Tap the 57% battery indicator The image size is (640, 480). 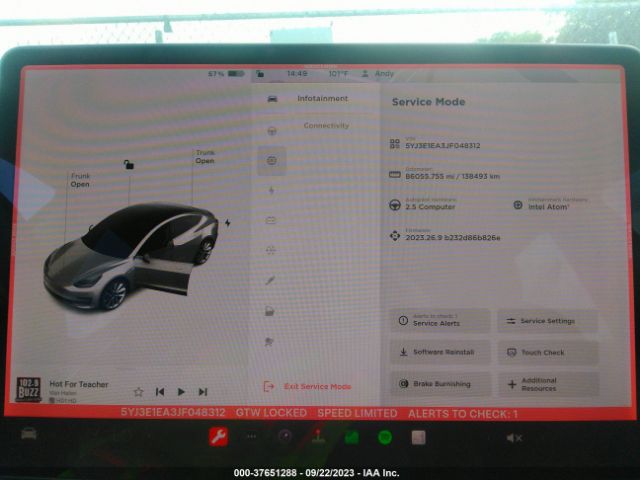(x=226, y=74)
